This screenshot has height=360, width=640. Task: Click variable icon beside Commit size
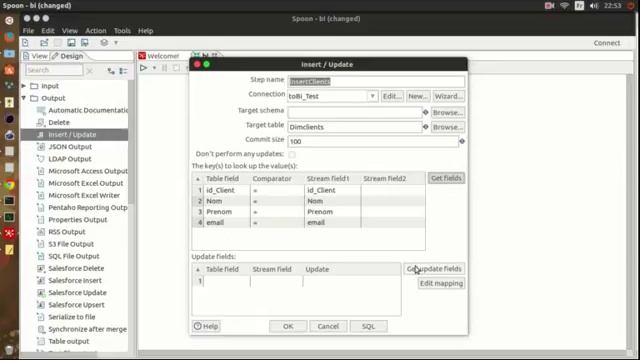pos(462,141)
